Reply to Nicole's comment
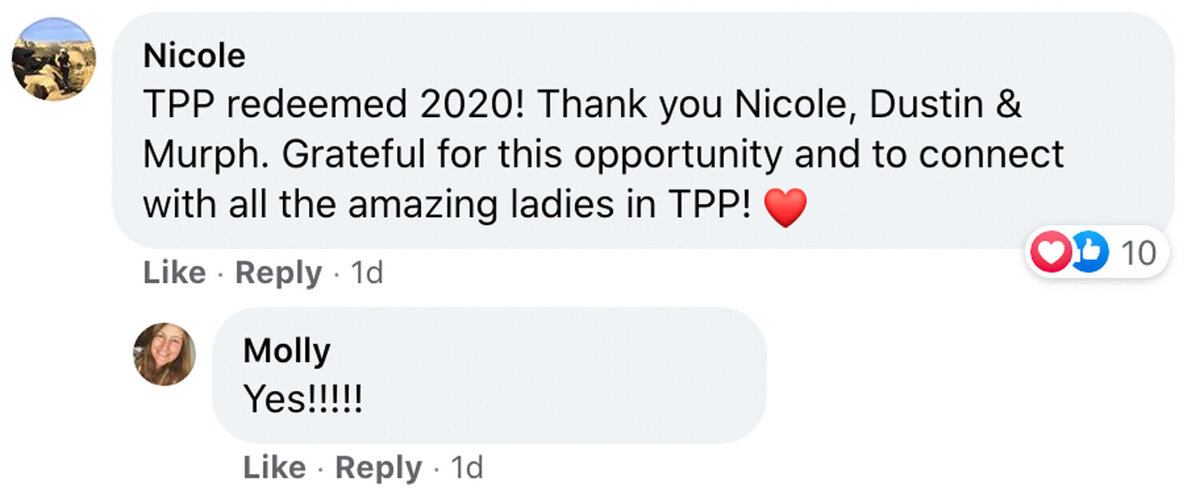The image size is (1200, 490). (x=278, y=273)
